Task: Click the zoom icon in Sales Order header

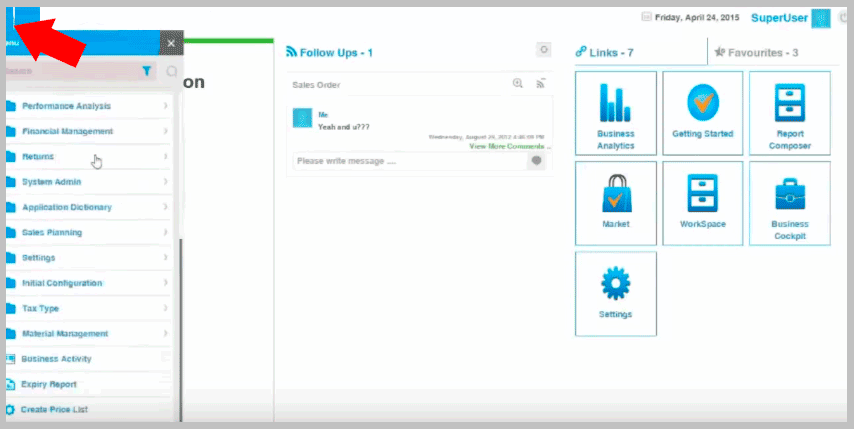Action: pos(518,84)
